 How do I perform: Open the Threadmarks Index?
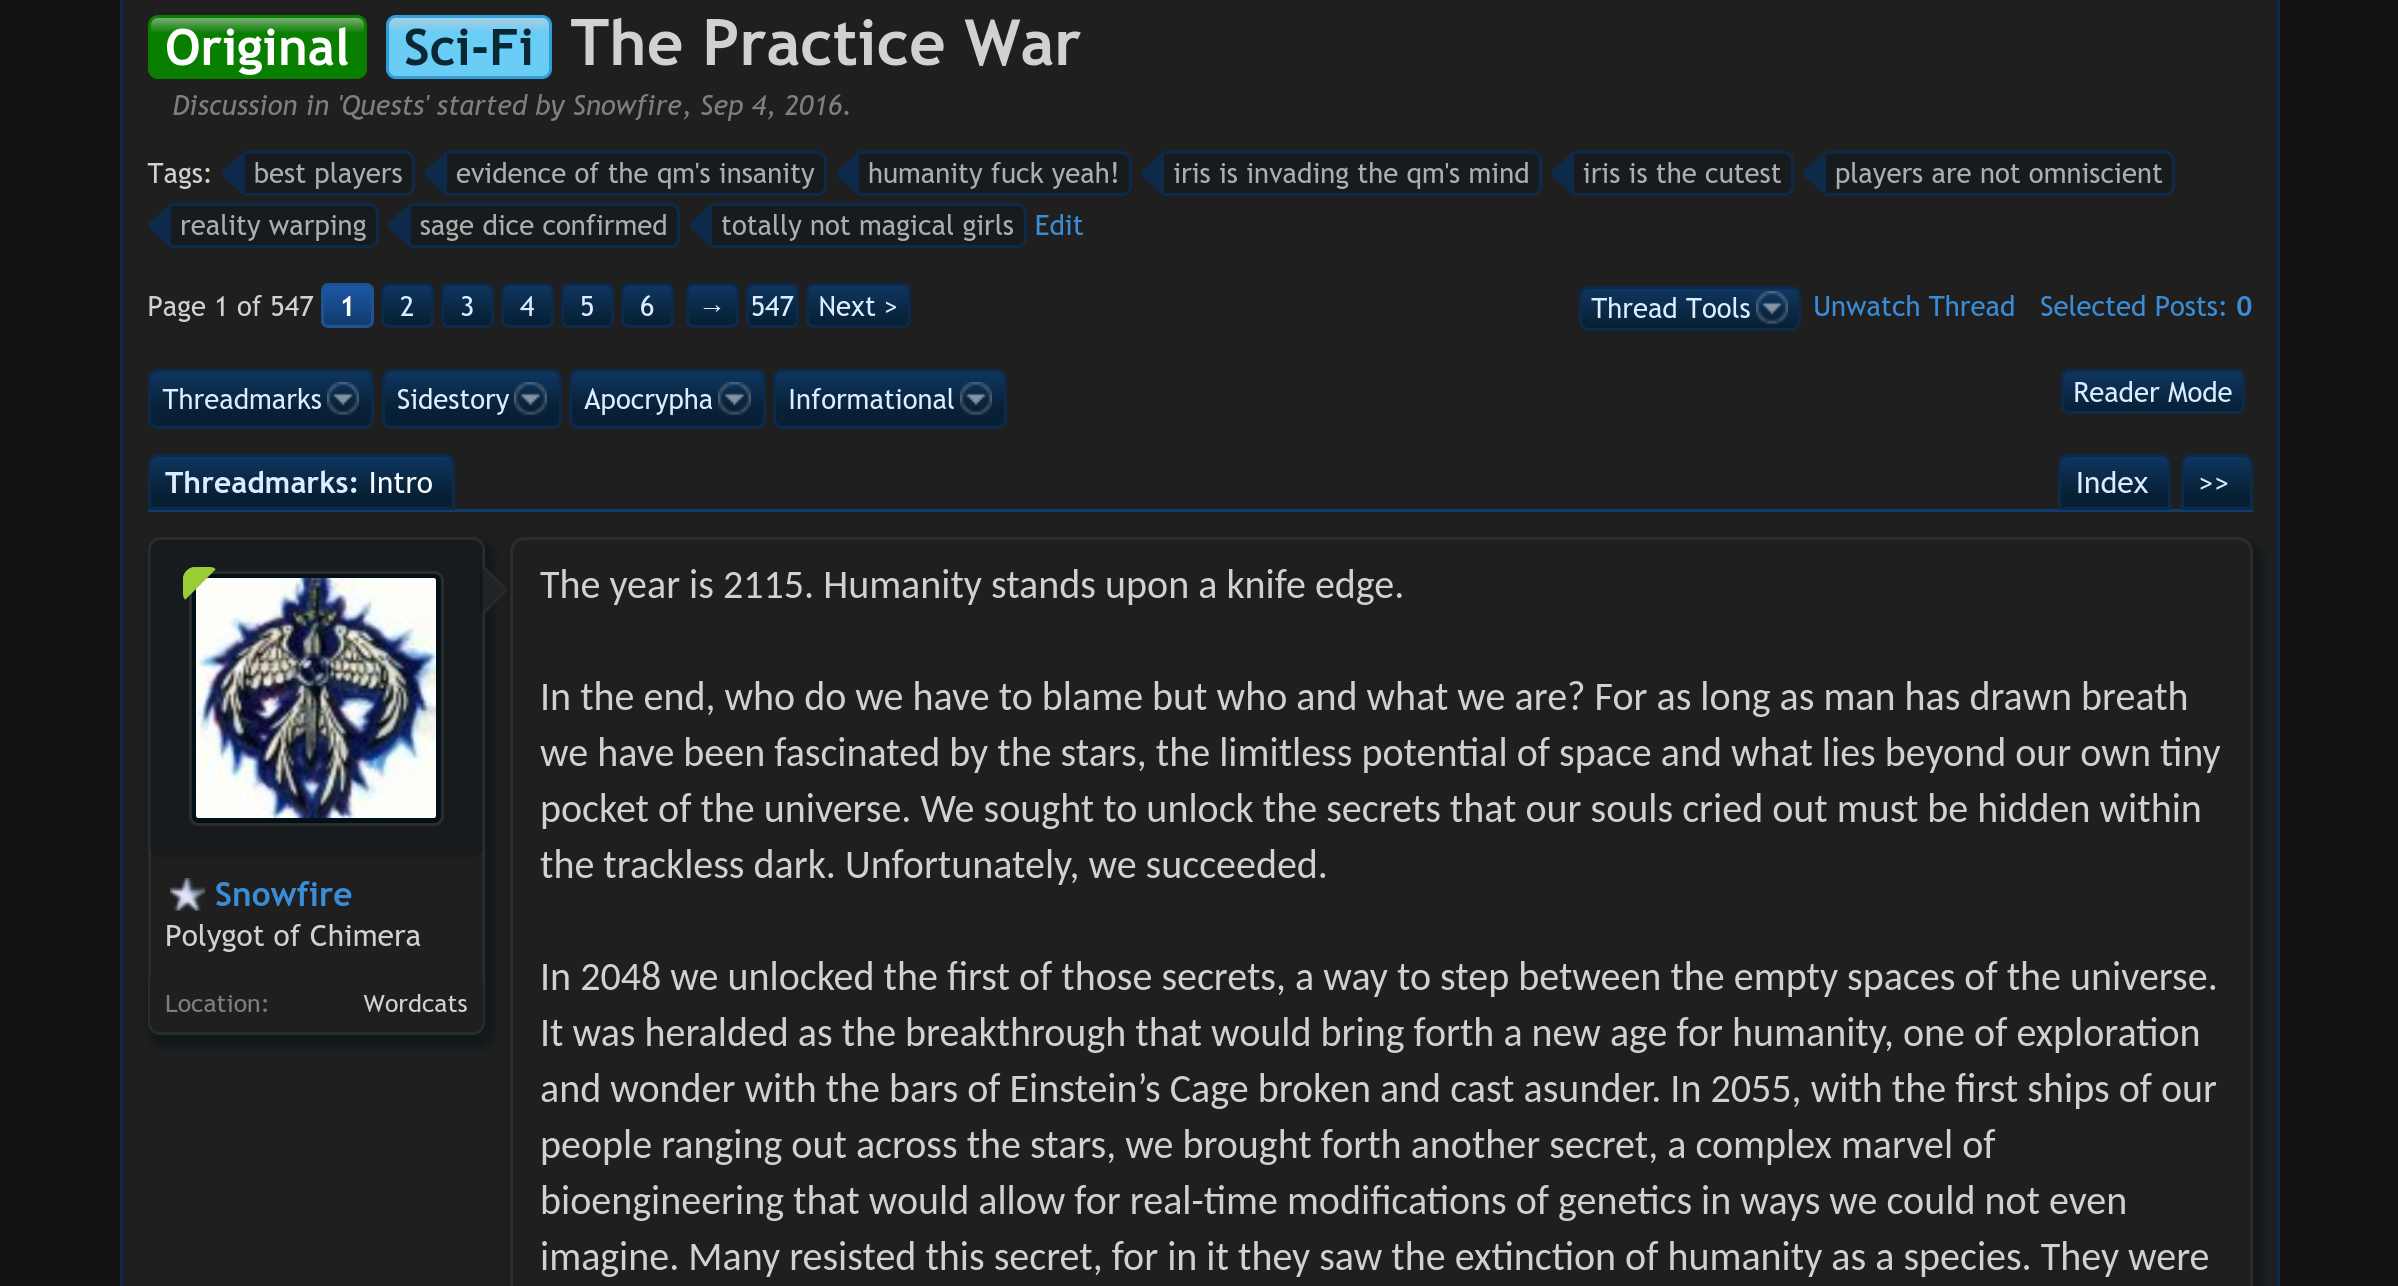pyautogui.click(x=2111, y=483)
